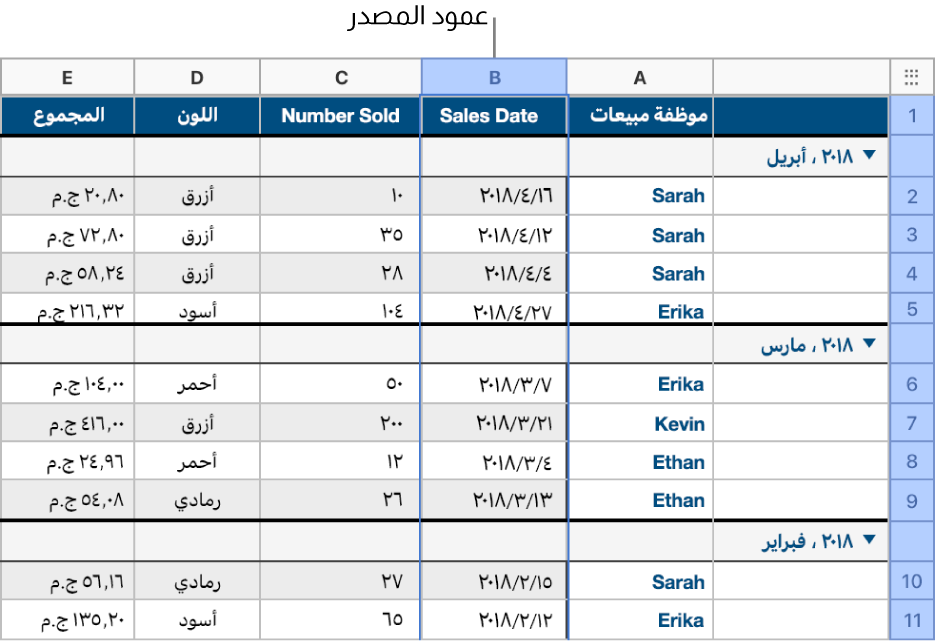The width and height of the screenshot is (935, 641).
Task: Select row 5 using its row number tab
Action: [911, 311]
